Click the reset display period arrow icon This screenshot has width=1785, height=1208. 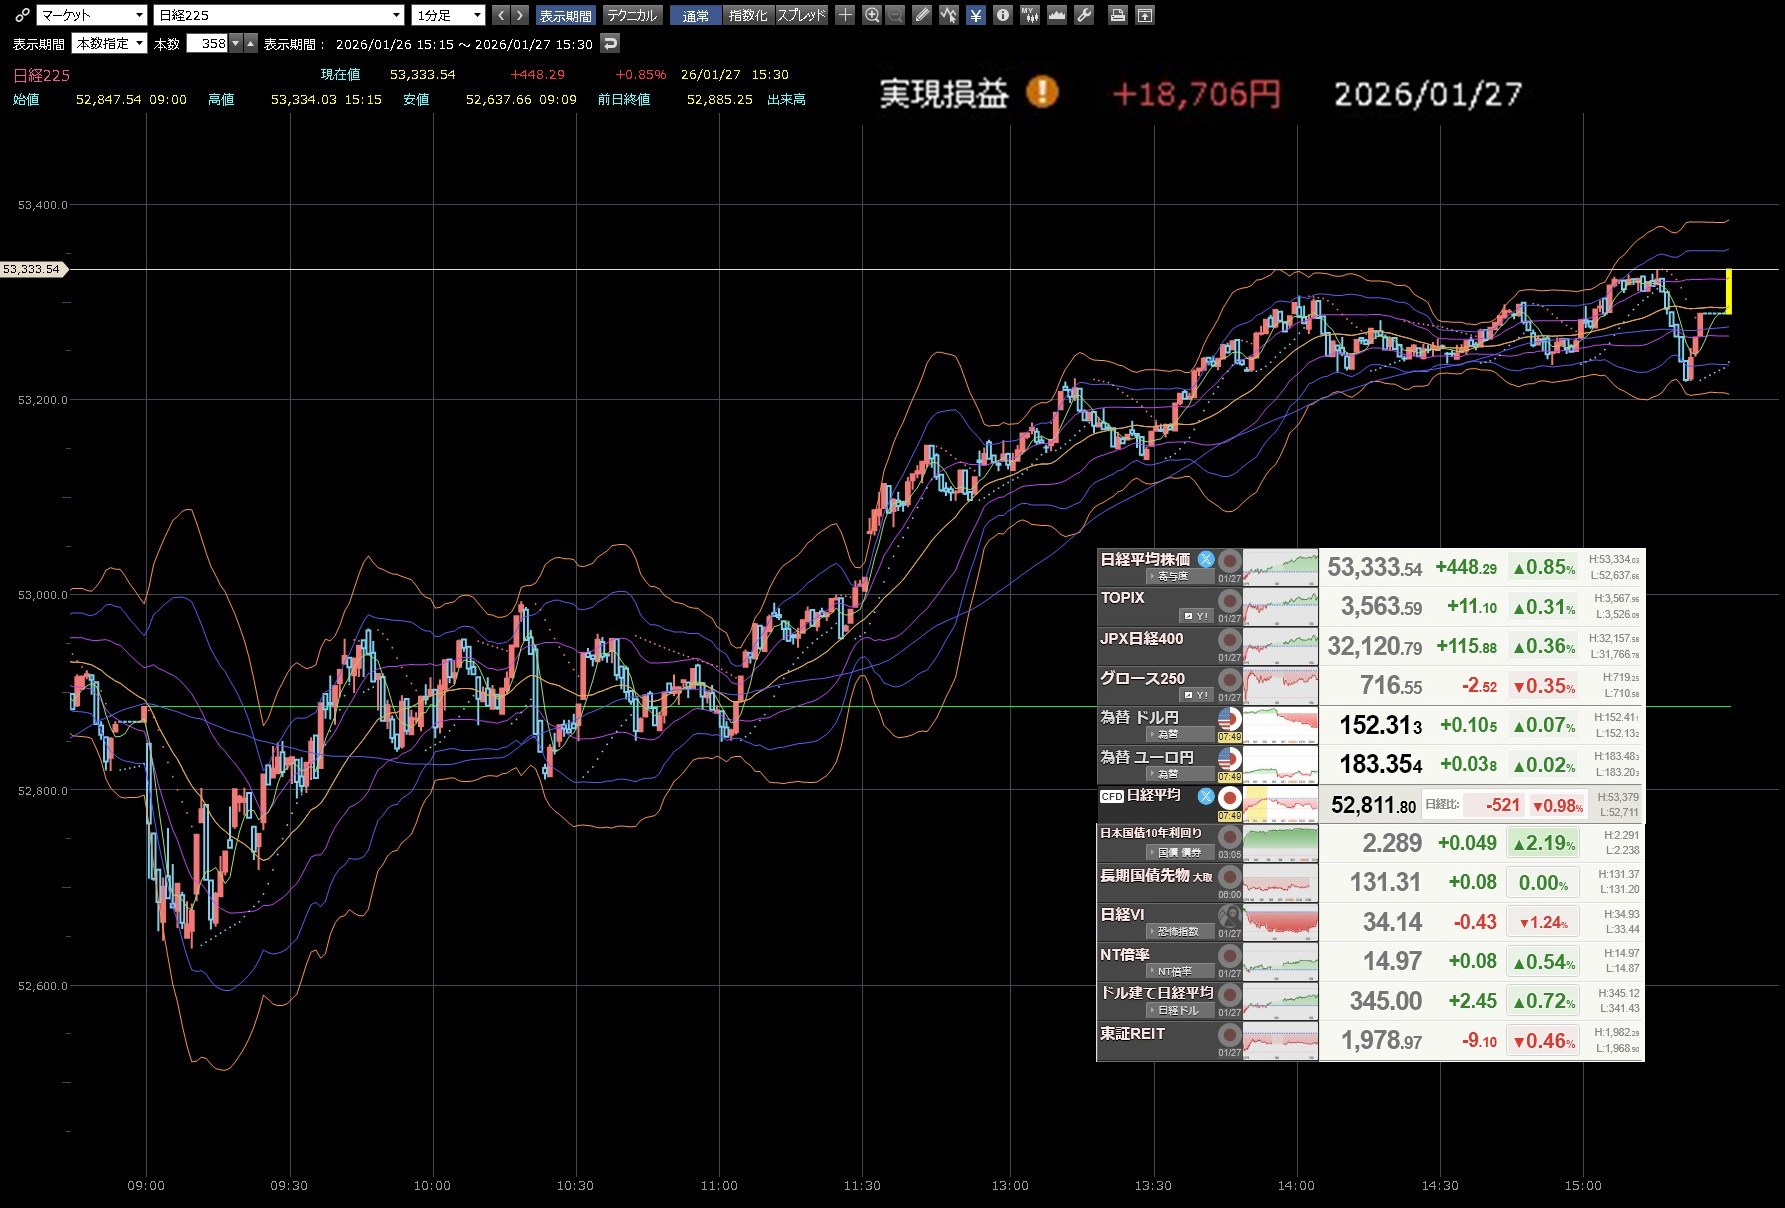click(x=610, y=43)
